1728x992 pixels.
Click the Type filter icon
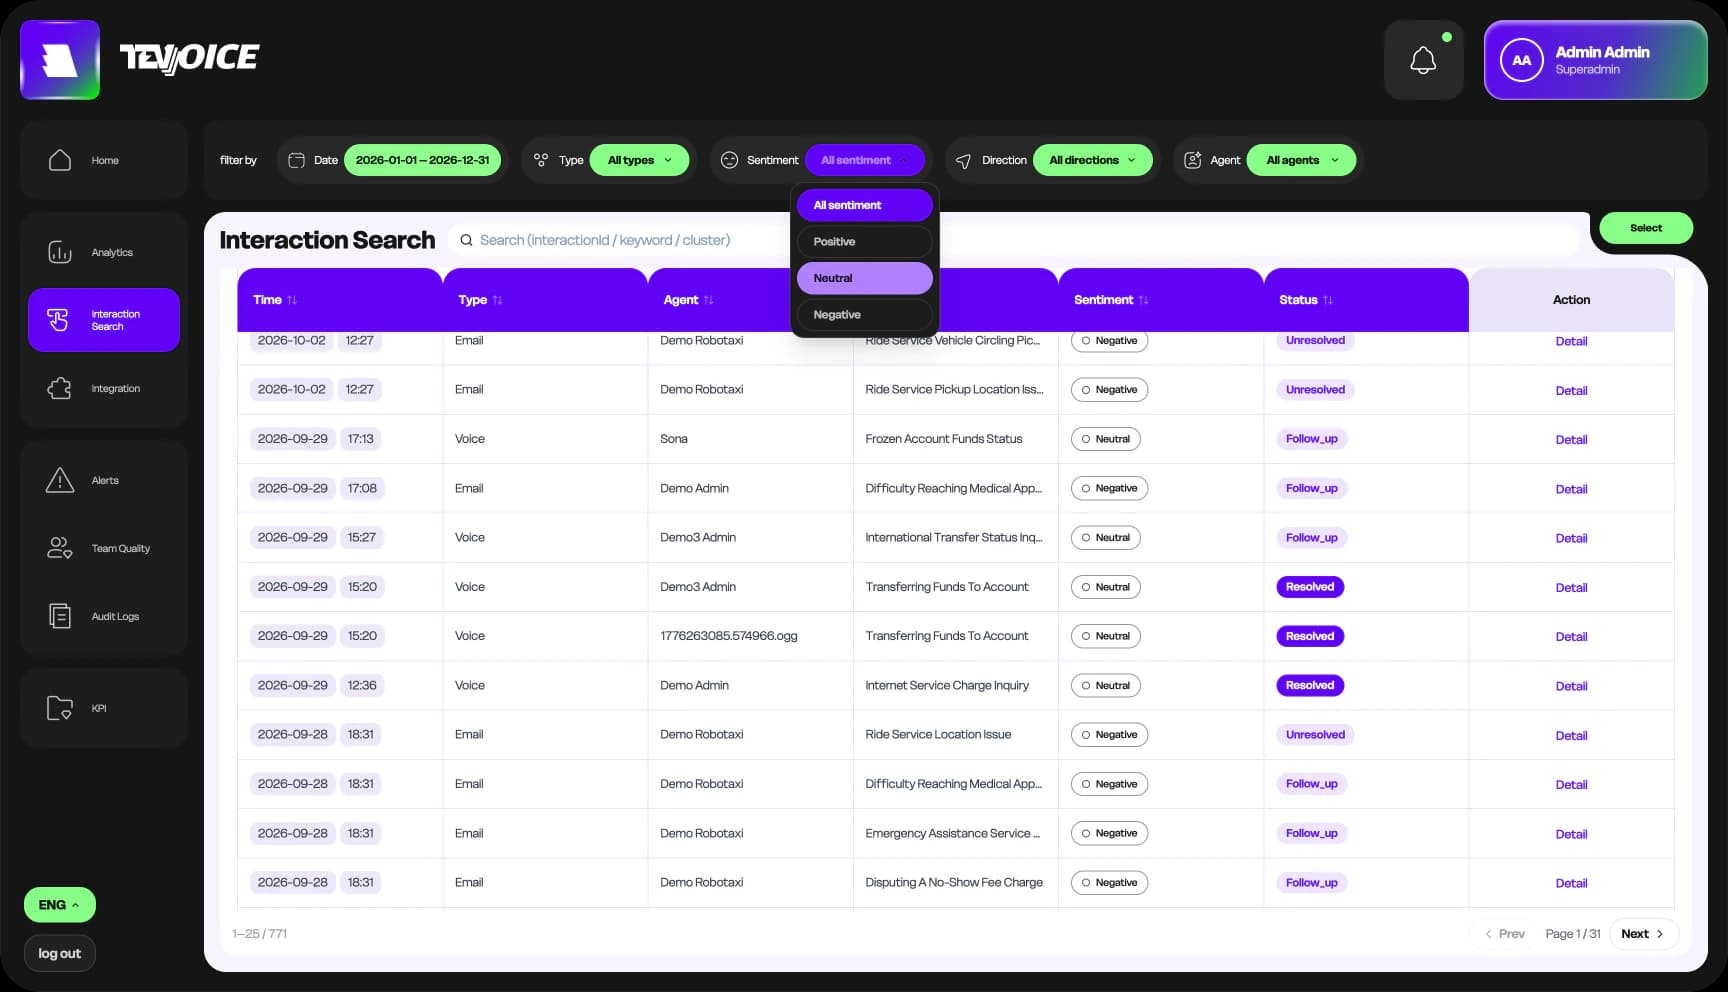pyautogui.click(x=541, y=160)
